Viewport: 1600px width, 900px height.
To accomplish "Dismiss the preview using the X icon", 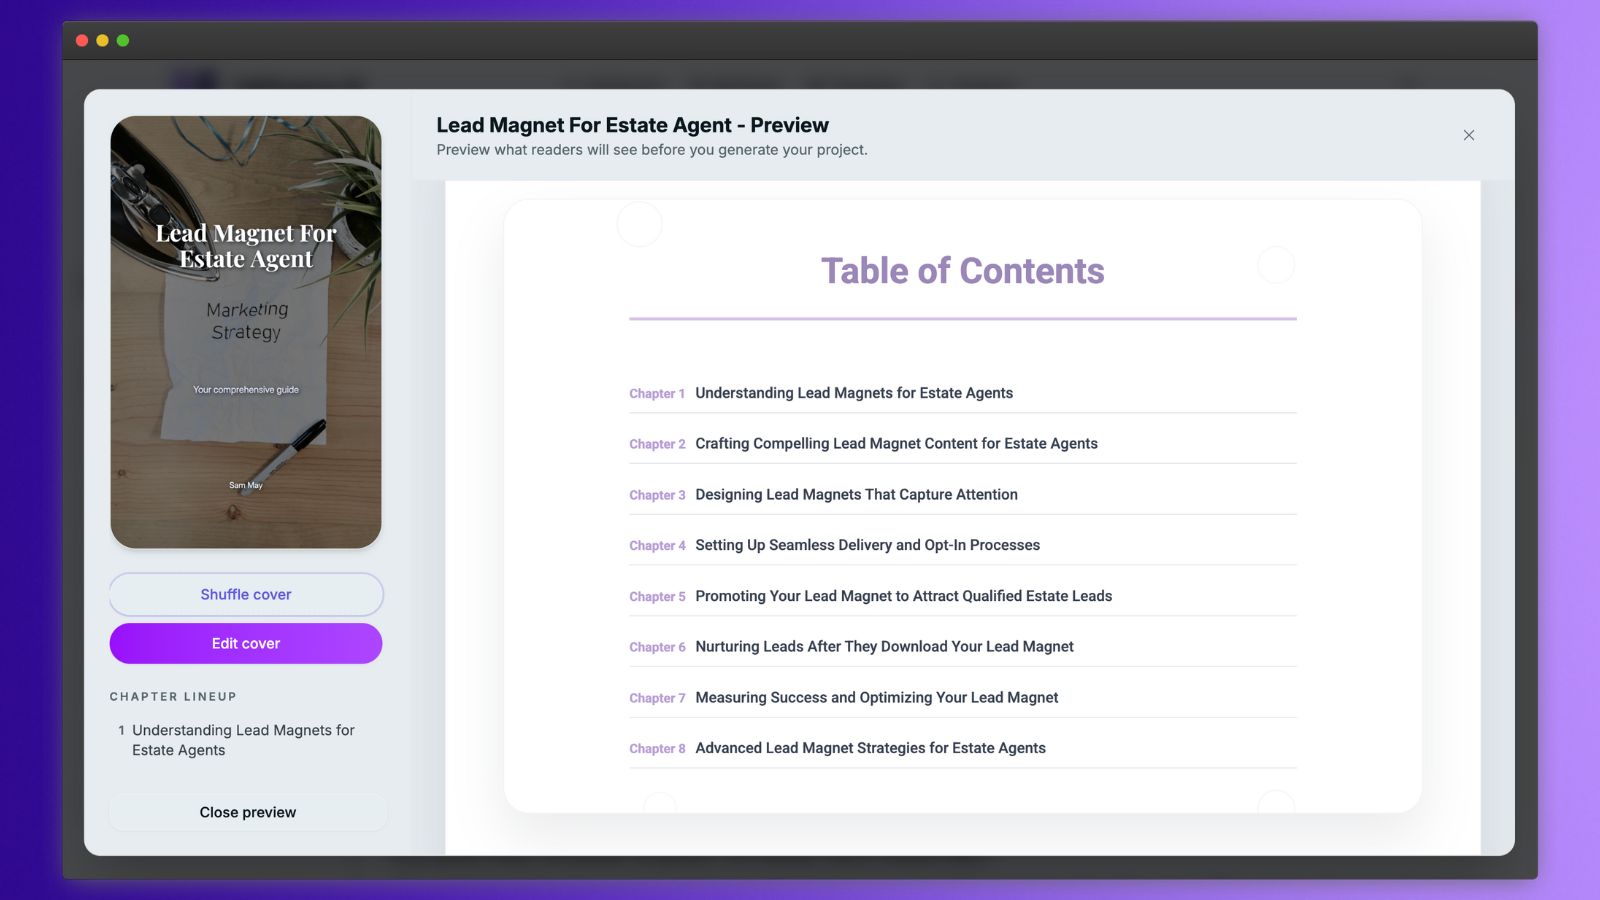I will (1468, 135).
